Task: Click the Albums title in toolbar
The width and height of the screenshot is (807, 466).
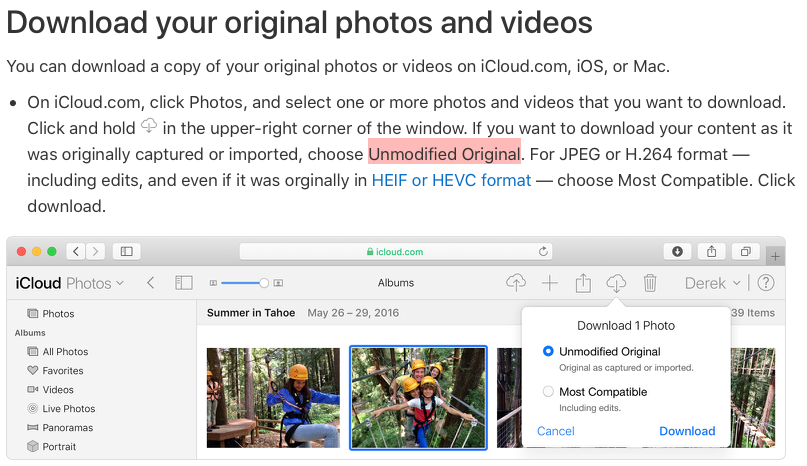Action: (396, 283)
